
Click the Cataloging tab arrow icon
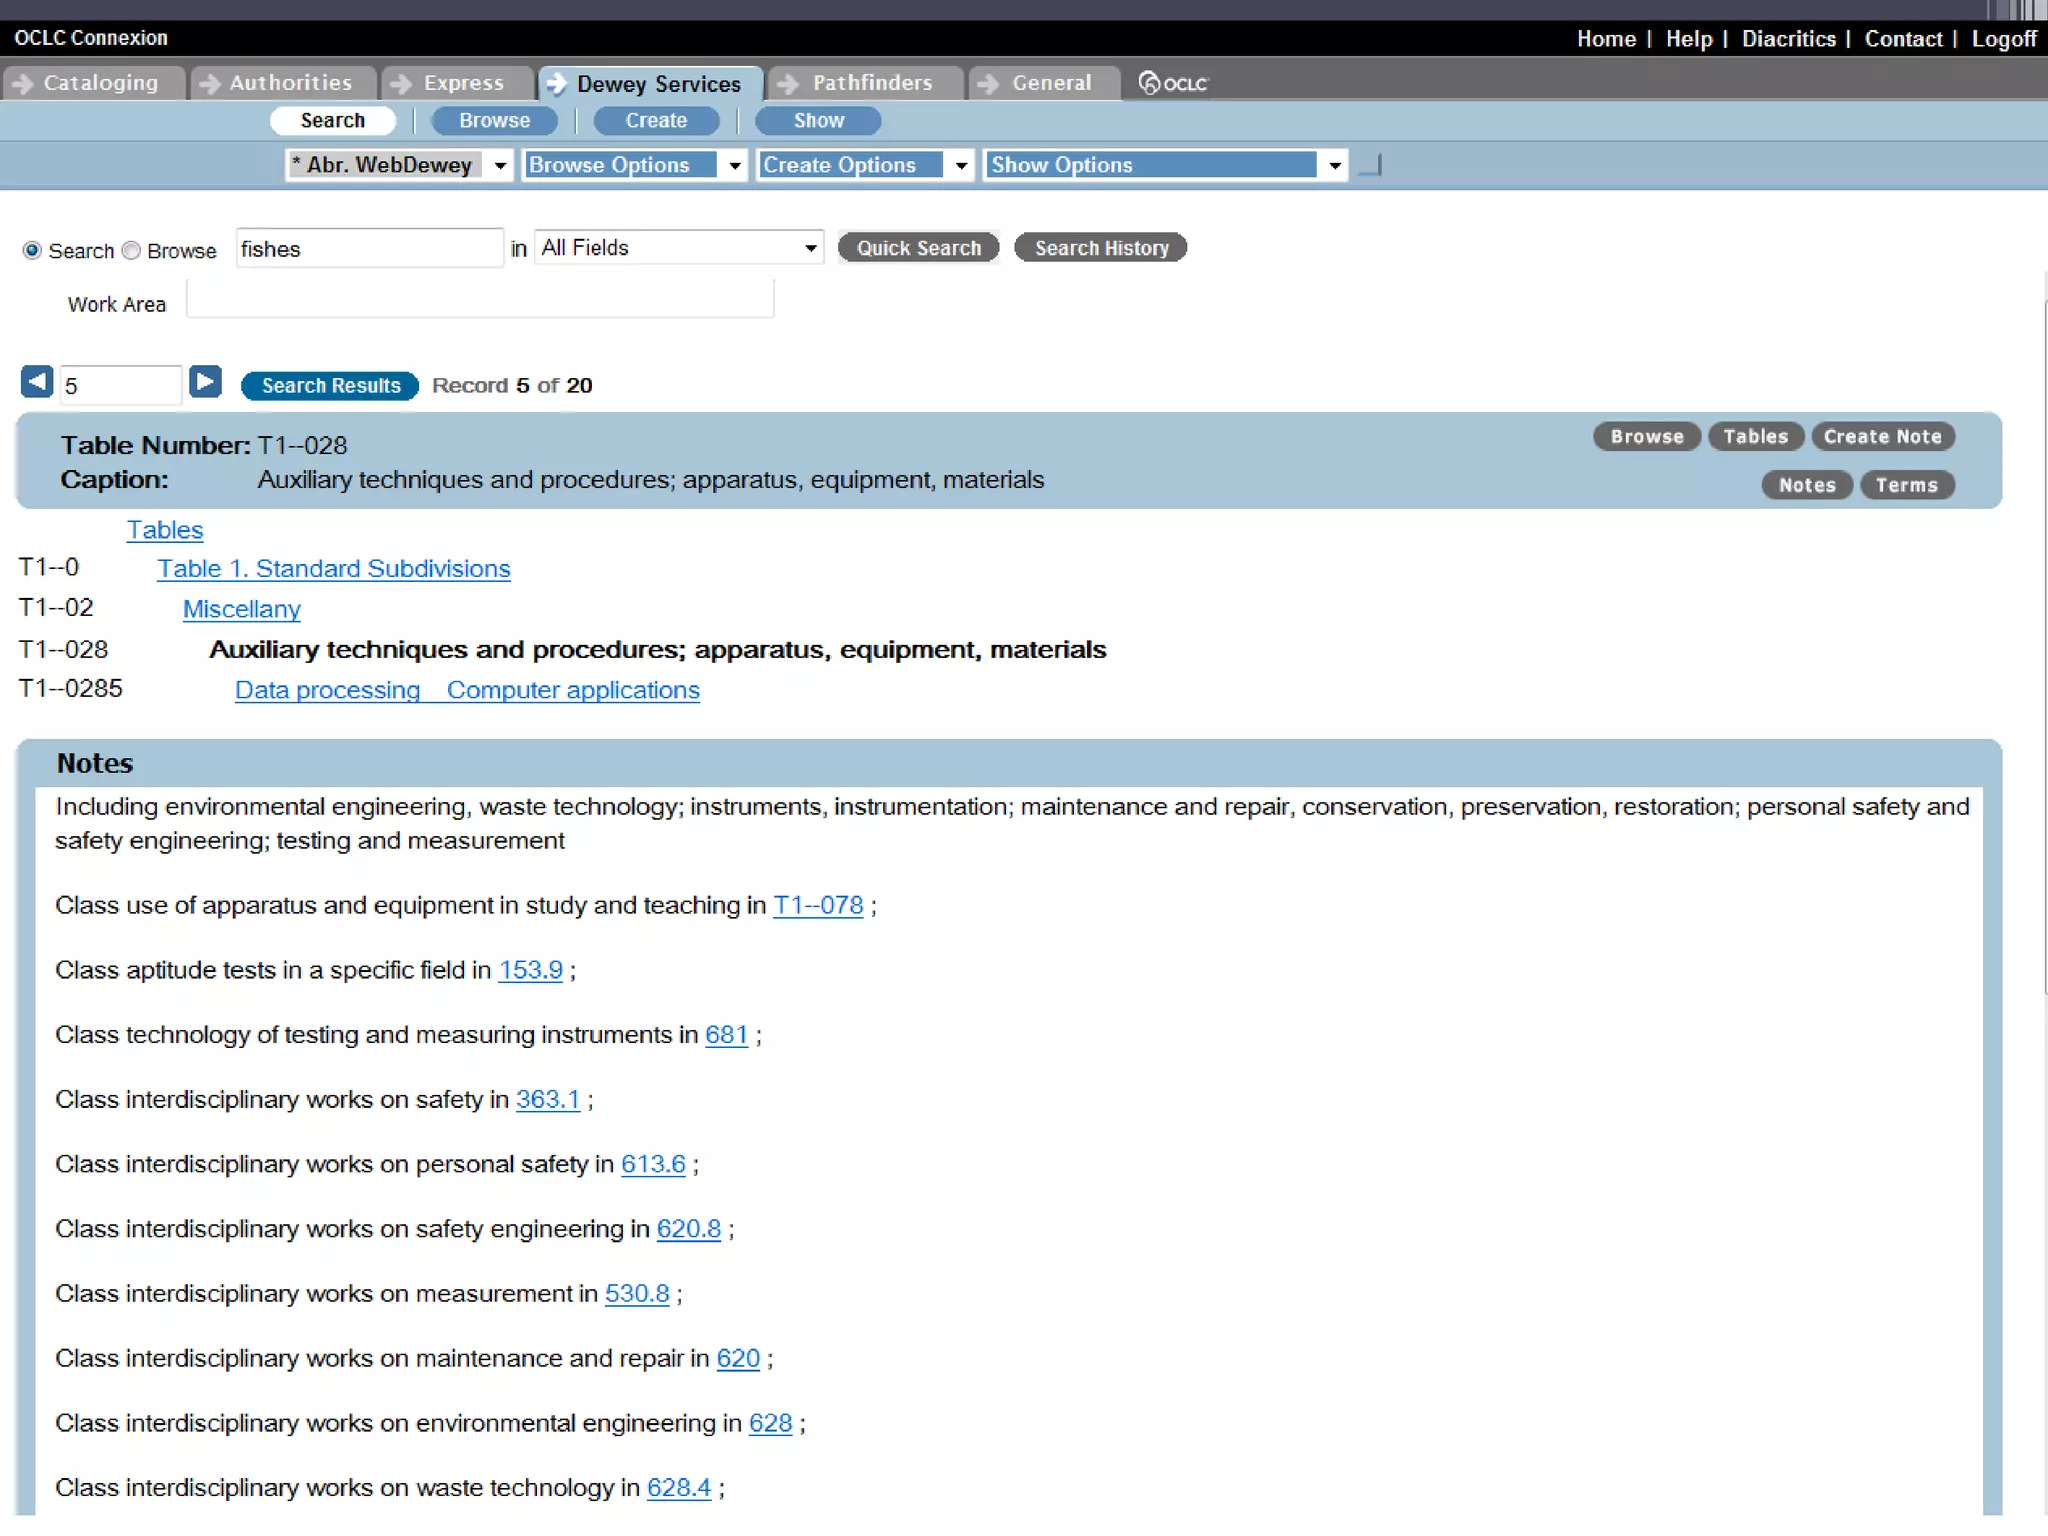pyautogui.click(x=23, y=84)
